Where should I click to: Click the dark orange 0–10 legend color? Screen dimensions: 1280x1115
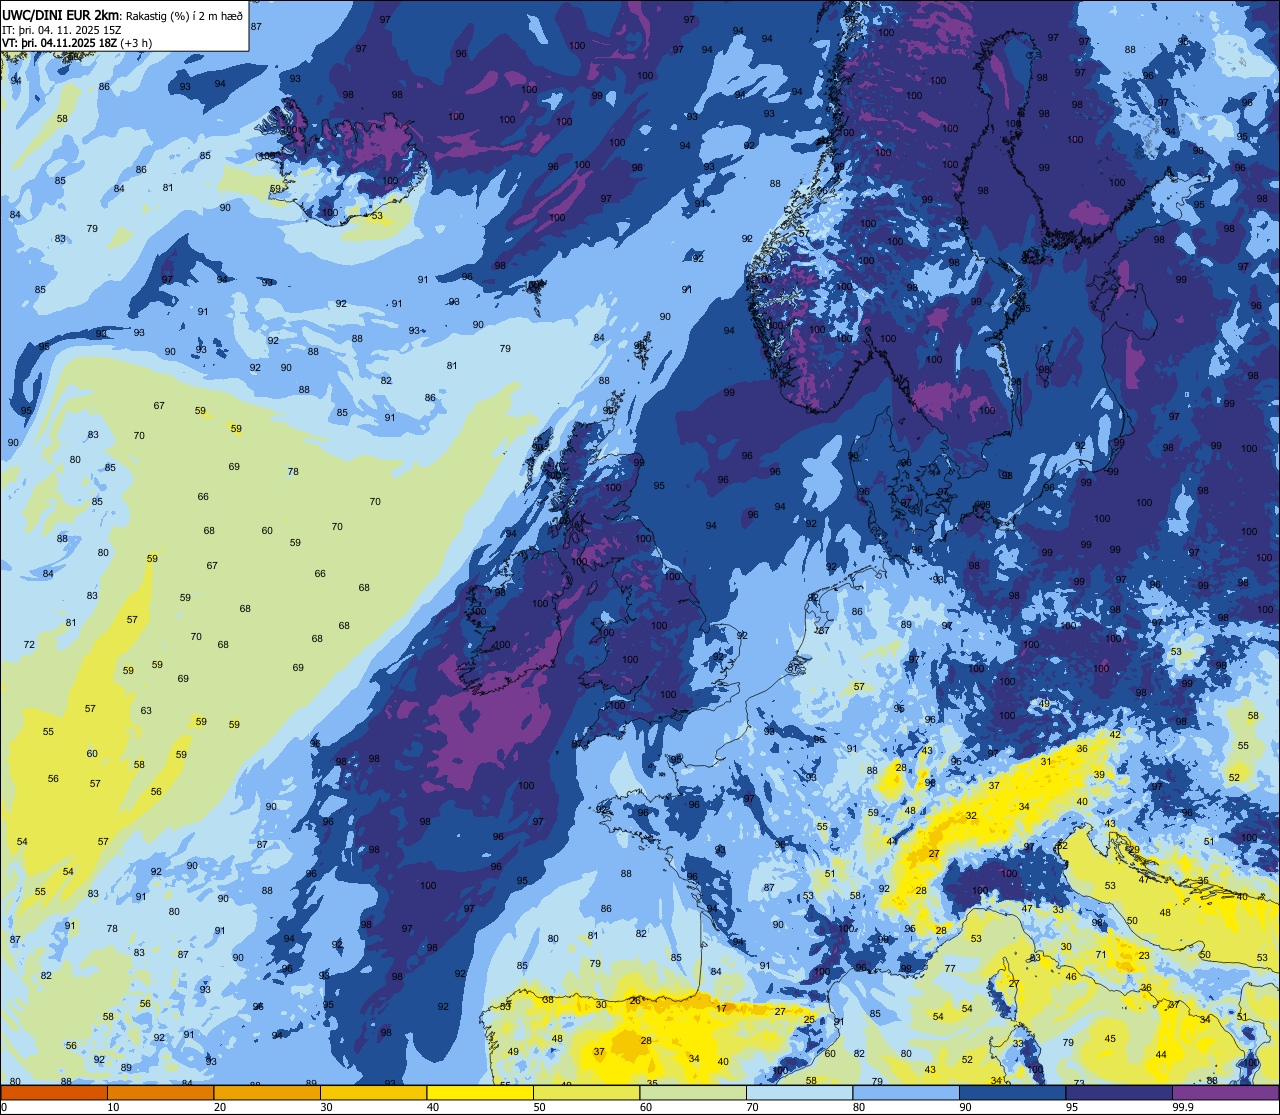pyautogui.click(x=54, y=1092)
